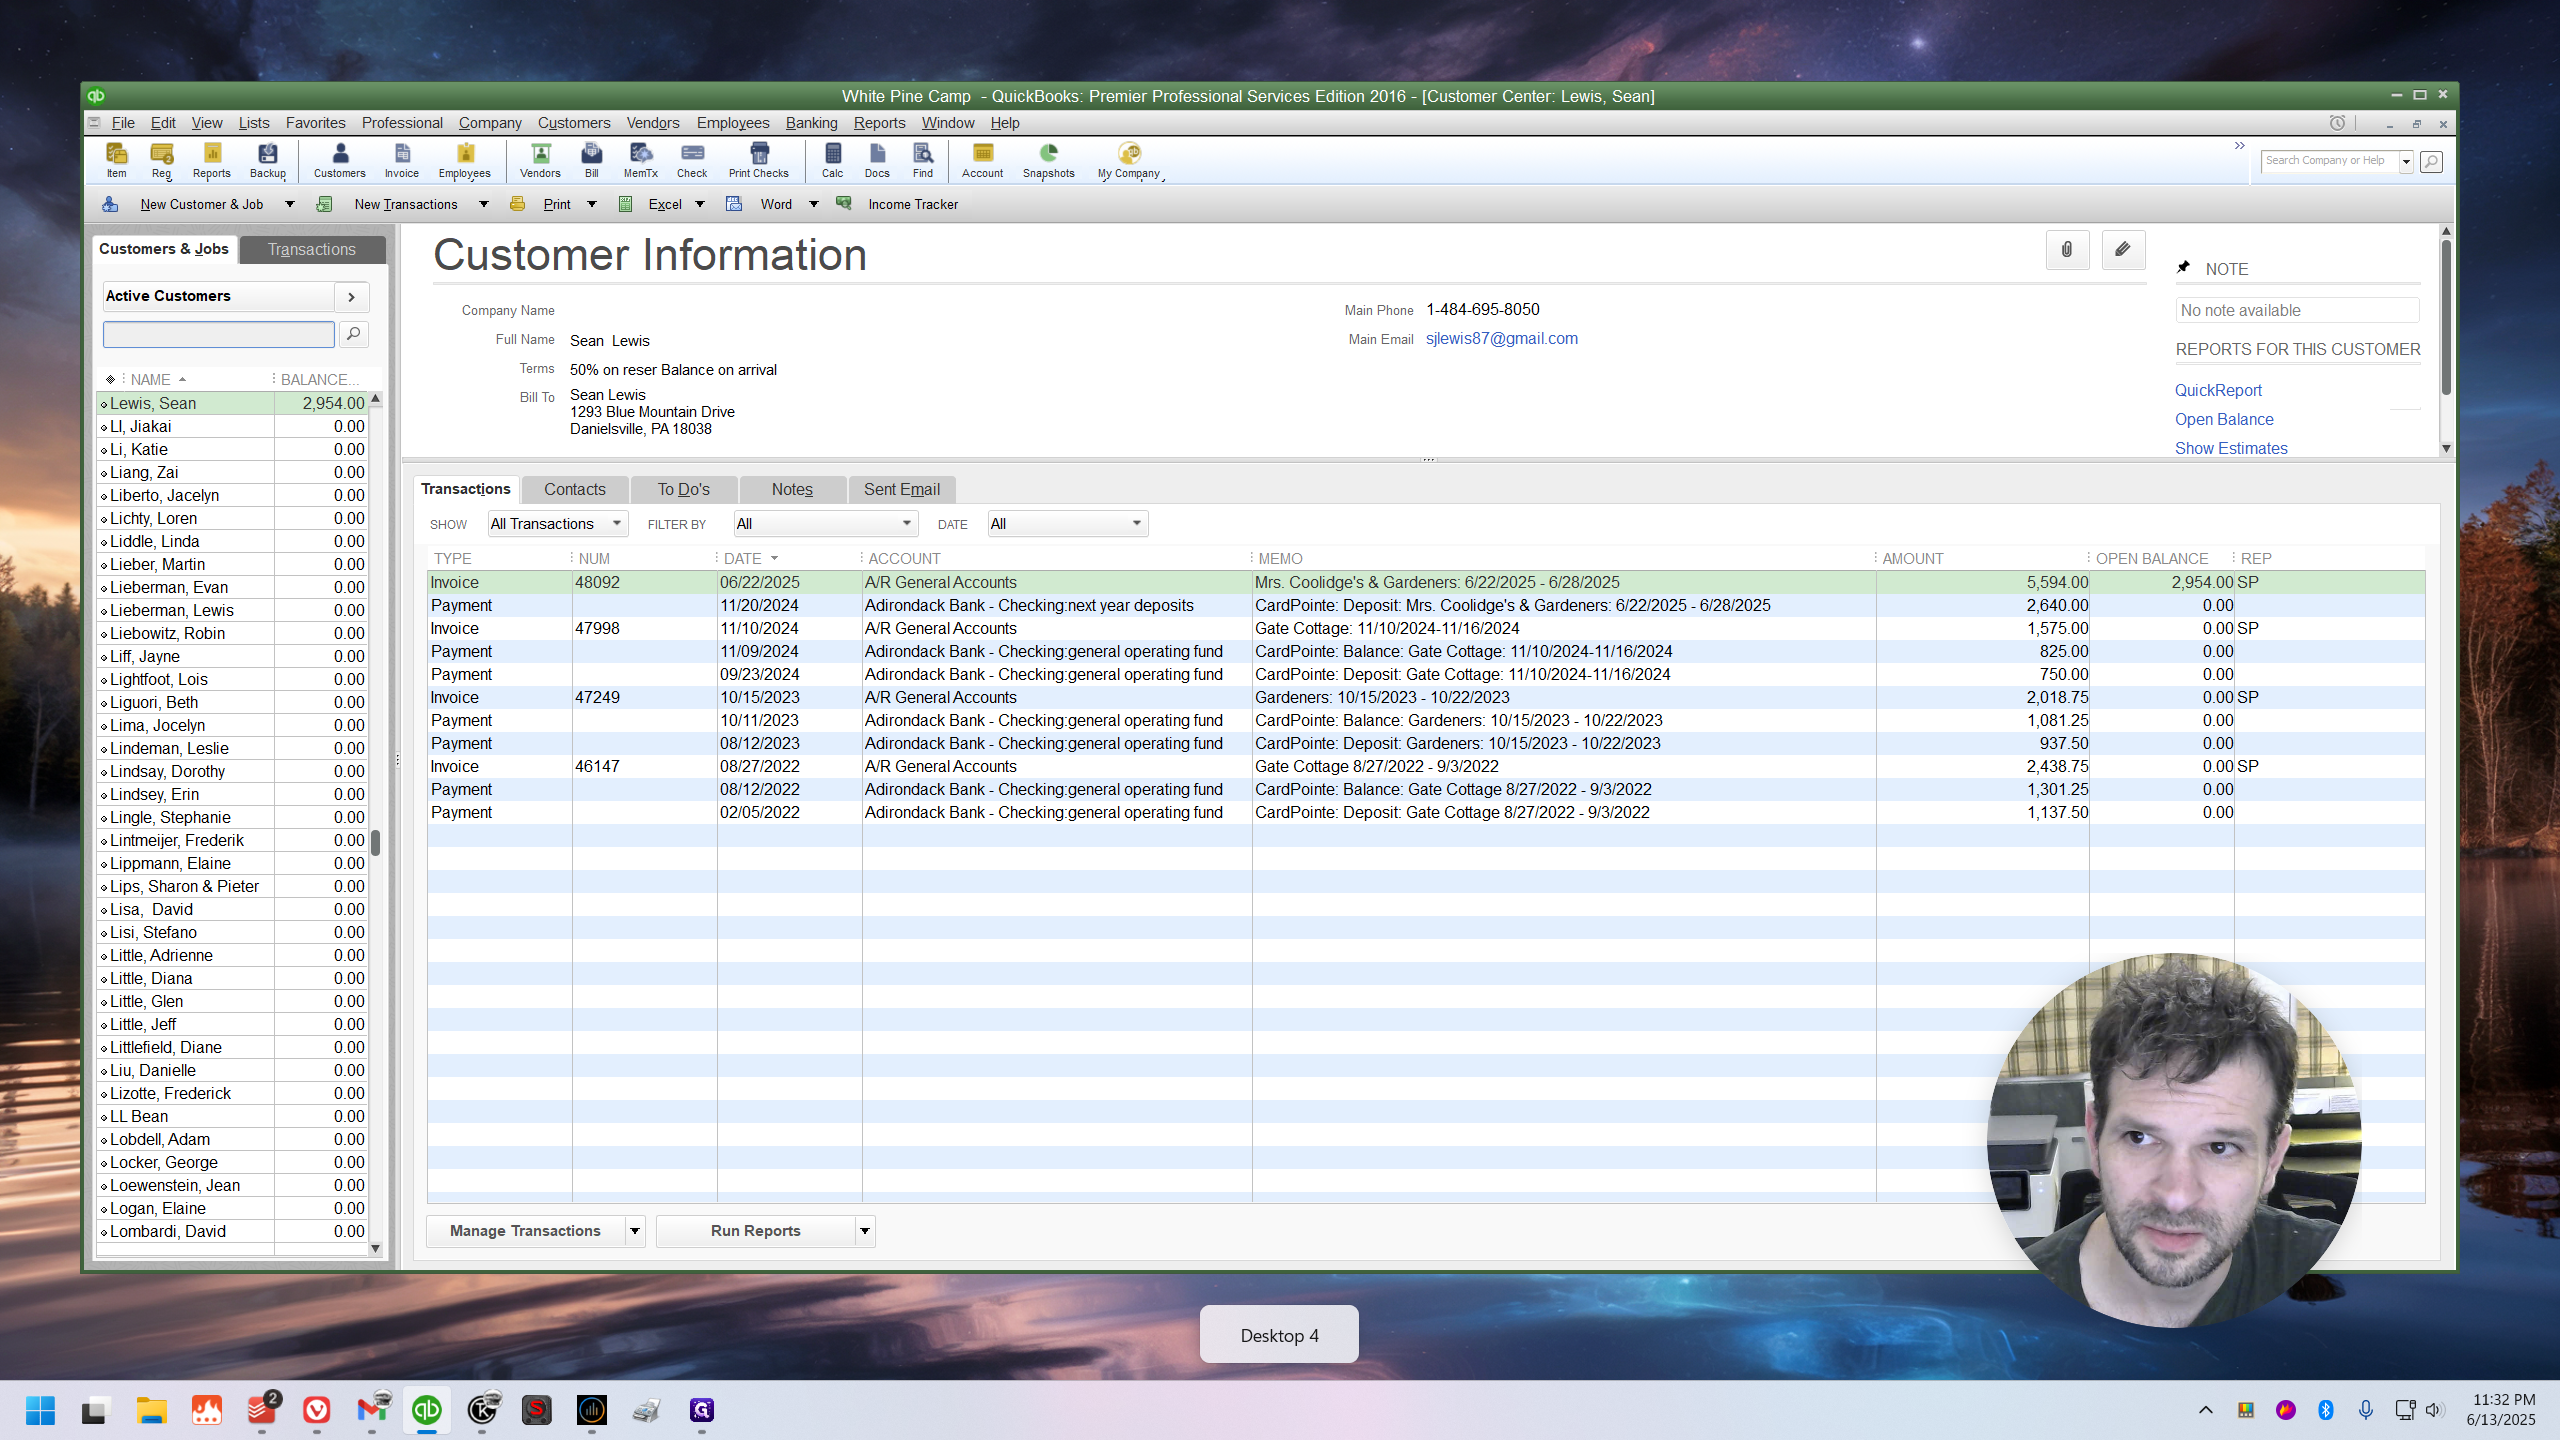Screen dimensions: 2560x1440
Task: Switch to the To Do's tab
Action: pyautogui.click(x=684, y=490)
